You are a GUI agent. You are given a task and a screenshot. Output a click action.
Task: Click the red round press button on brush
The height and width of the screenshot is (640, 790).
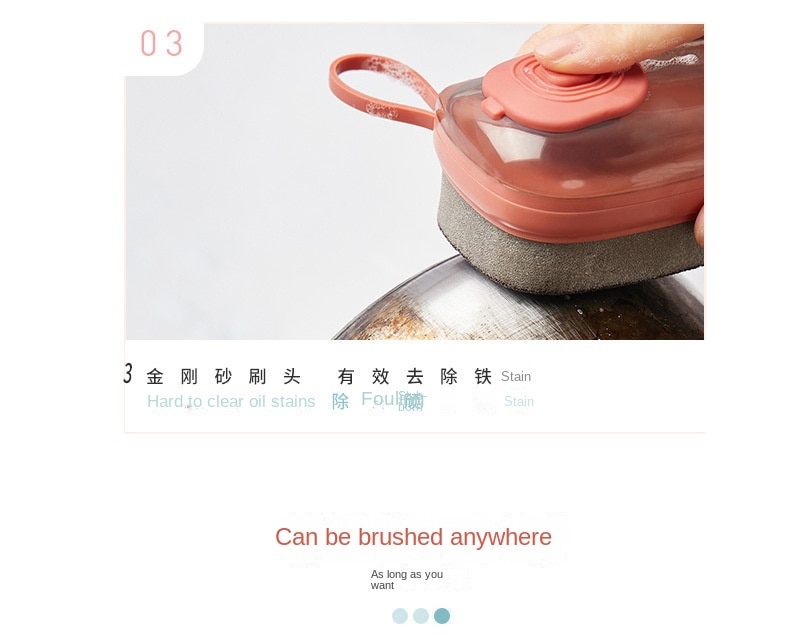pos(564,91)
